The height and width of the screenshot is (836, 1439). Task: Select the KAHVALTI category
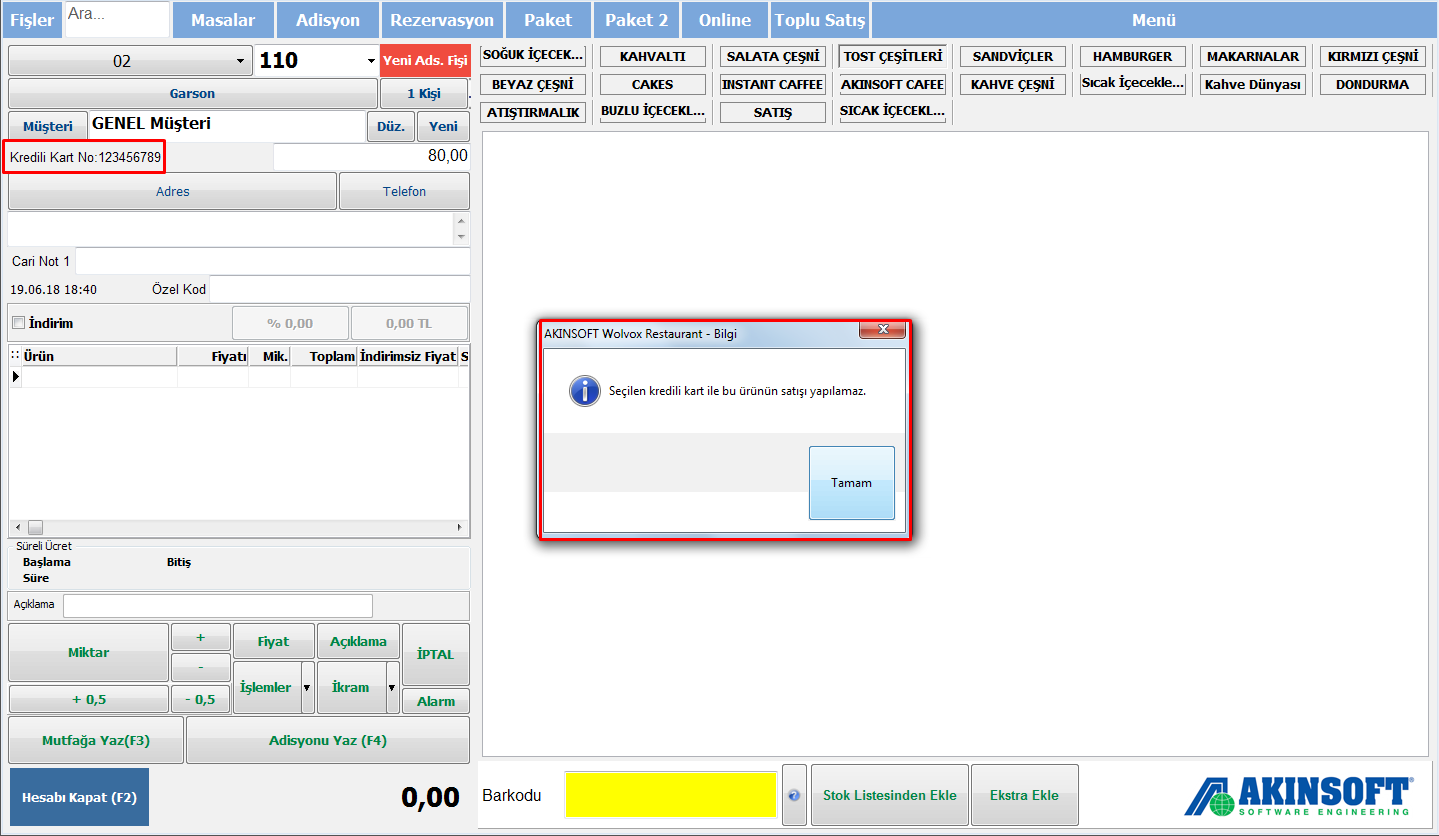[x=653, y=57]
